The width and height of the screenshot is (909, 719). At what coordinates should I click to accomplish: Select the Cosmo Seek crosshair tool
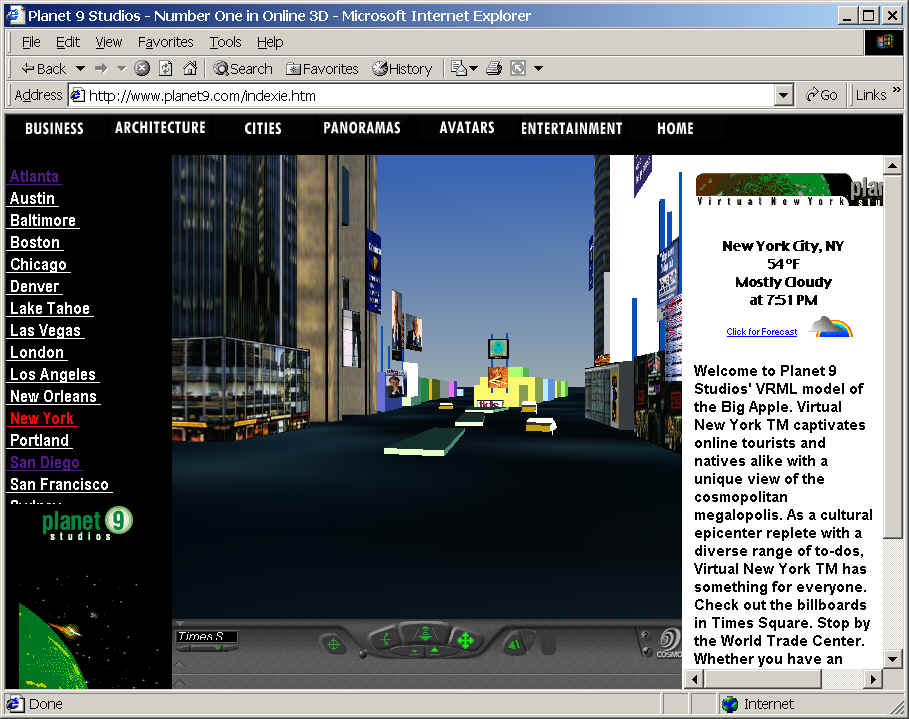click(x=333, y=644)
